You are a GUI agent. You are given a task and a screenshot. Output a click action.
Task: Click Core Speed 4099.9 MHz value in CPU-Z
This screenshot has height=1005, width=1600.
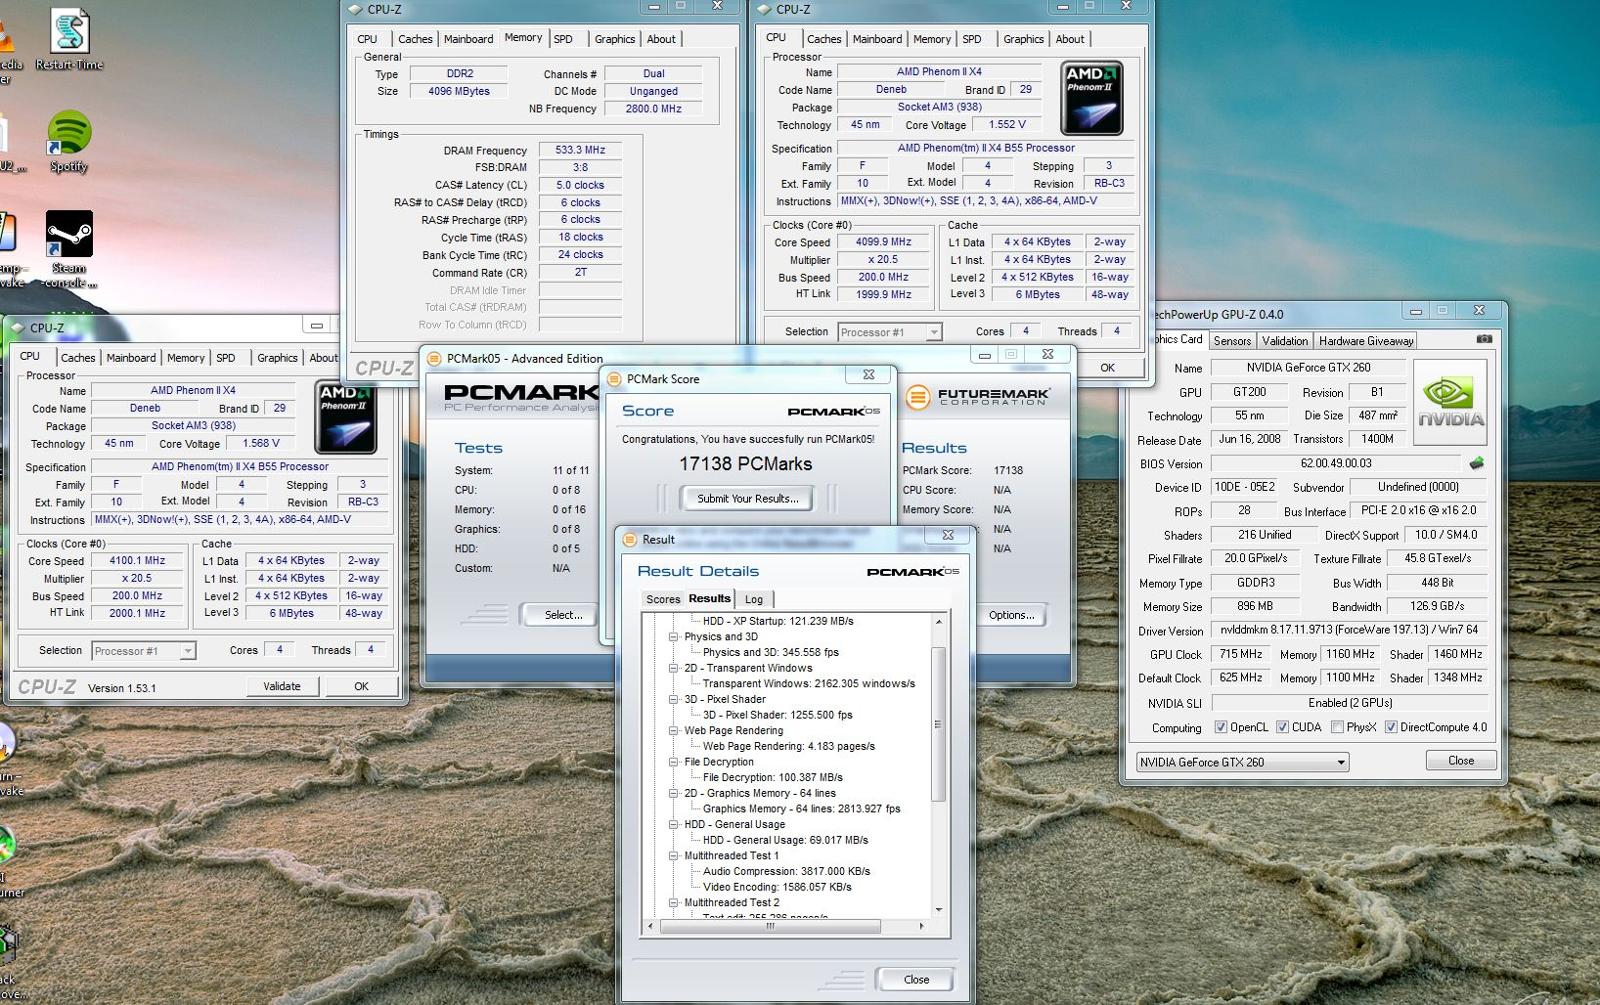884,242
